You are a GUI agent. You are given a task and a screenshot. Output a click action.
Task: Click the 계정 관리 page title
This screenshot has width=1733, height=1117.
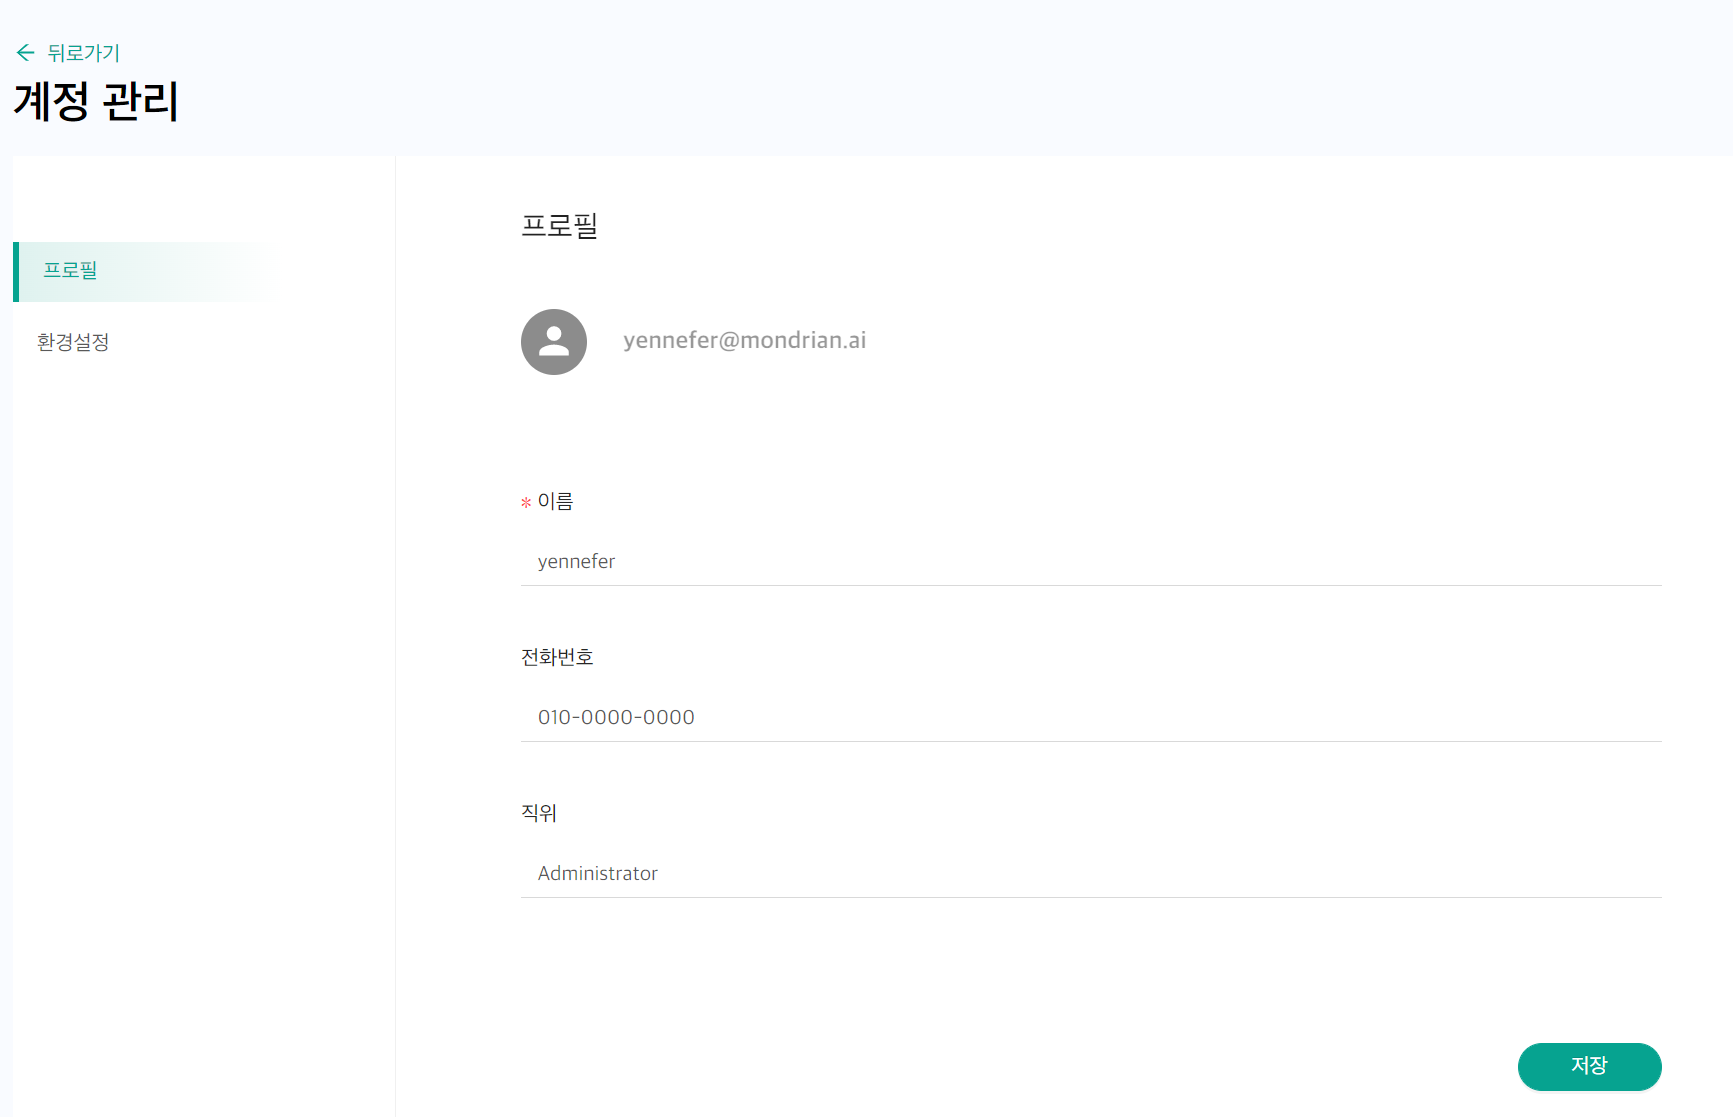(96, 102)
